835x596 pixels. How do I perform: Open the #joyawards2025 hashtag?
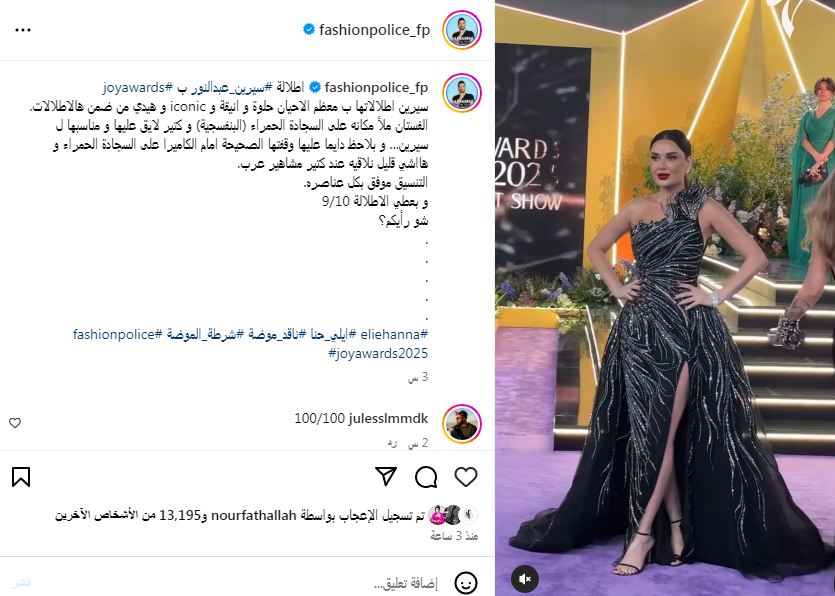click(x=378, y=353)
